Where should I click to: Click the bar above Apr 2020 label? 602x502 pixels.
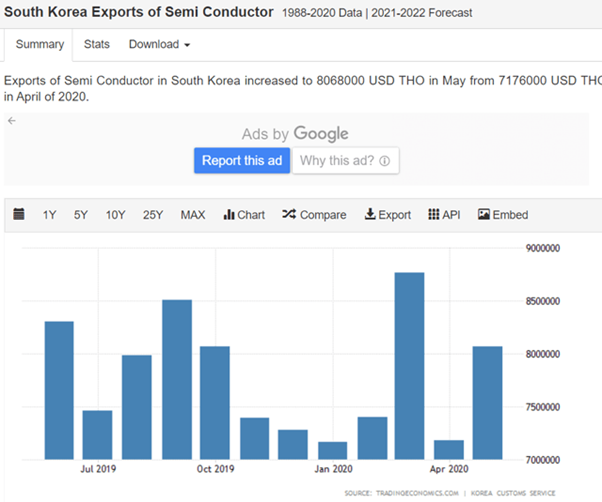tap(449, 450)
